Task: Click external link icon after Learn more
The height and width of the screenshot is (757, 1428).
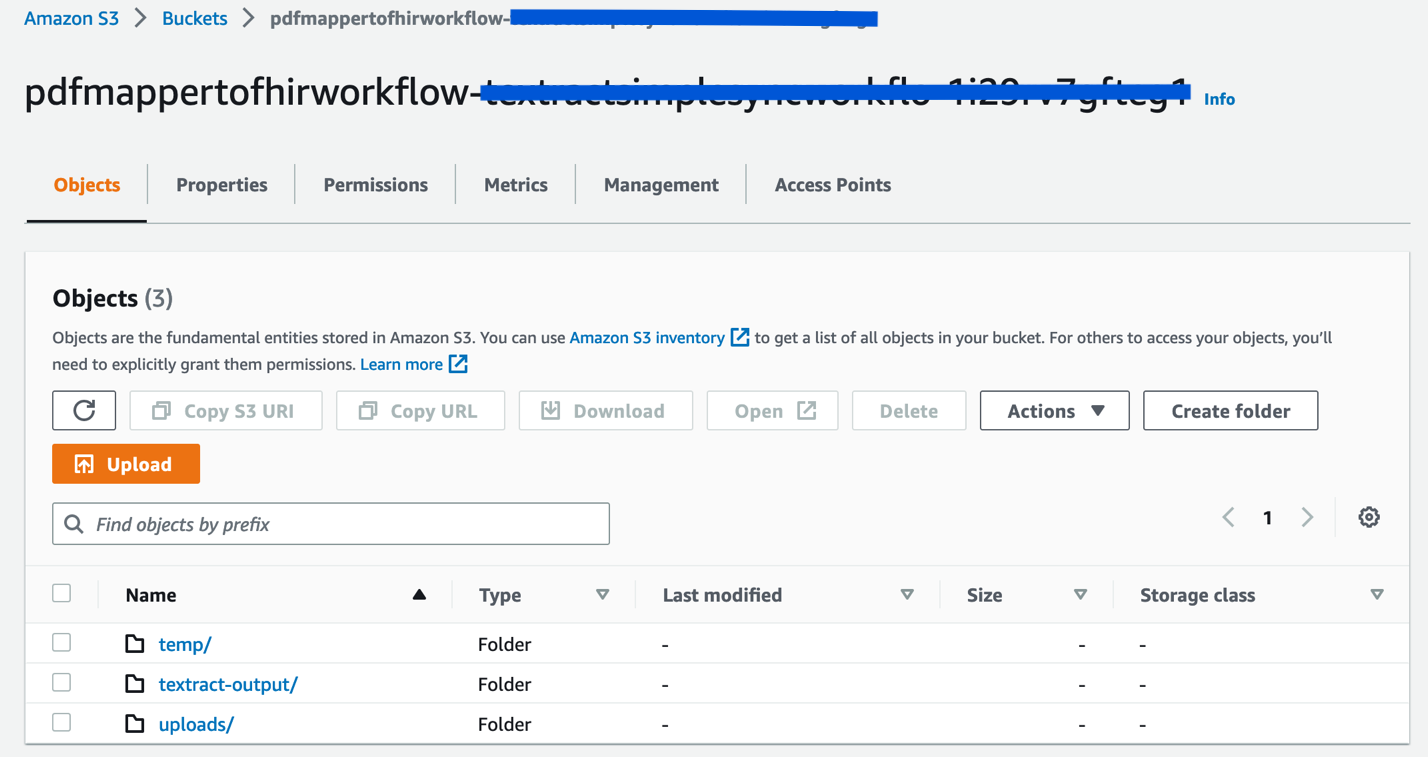Action: coord(458,364)
